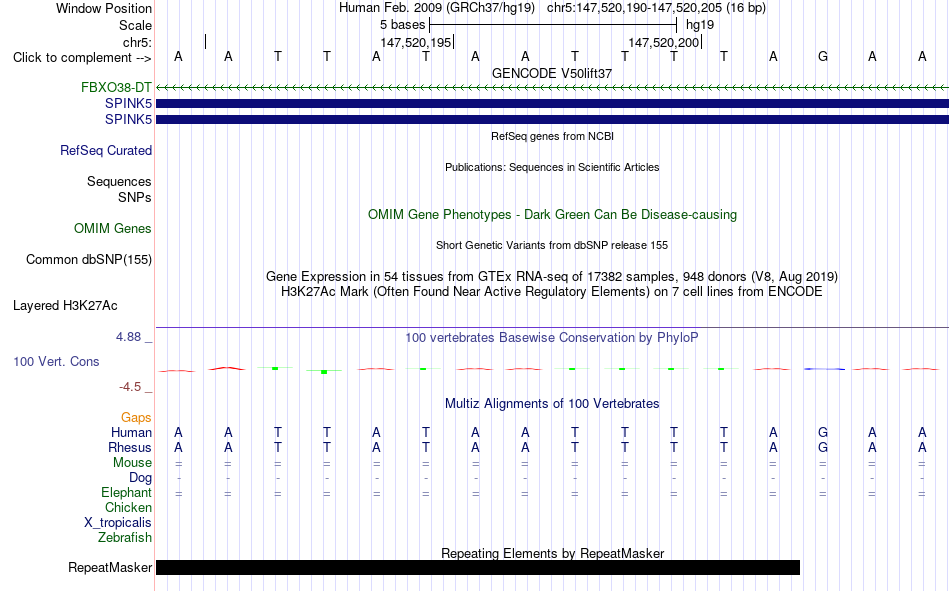
Task: Click the G in the Rhesus alignment row
Action: pyautogui.click(x=823, y=447)
